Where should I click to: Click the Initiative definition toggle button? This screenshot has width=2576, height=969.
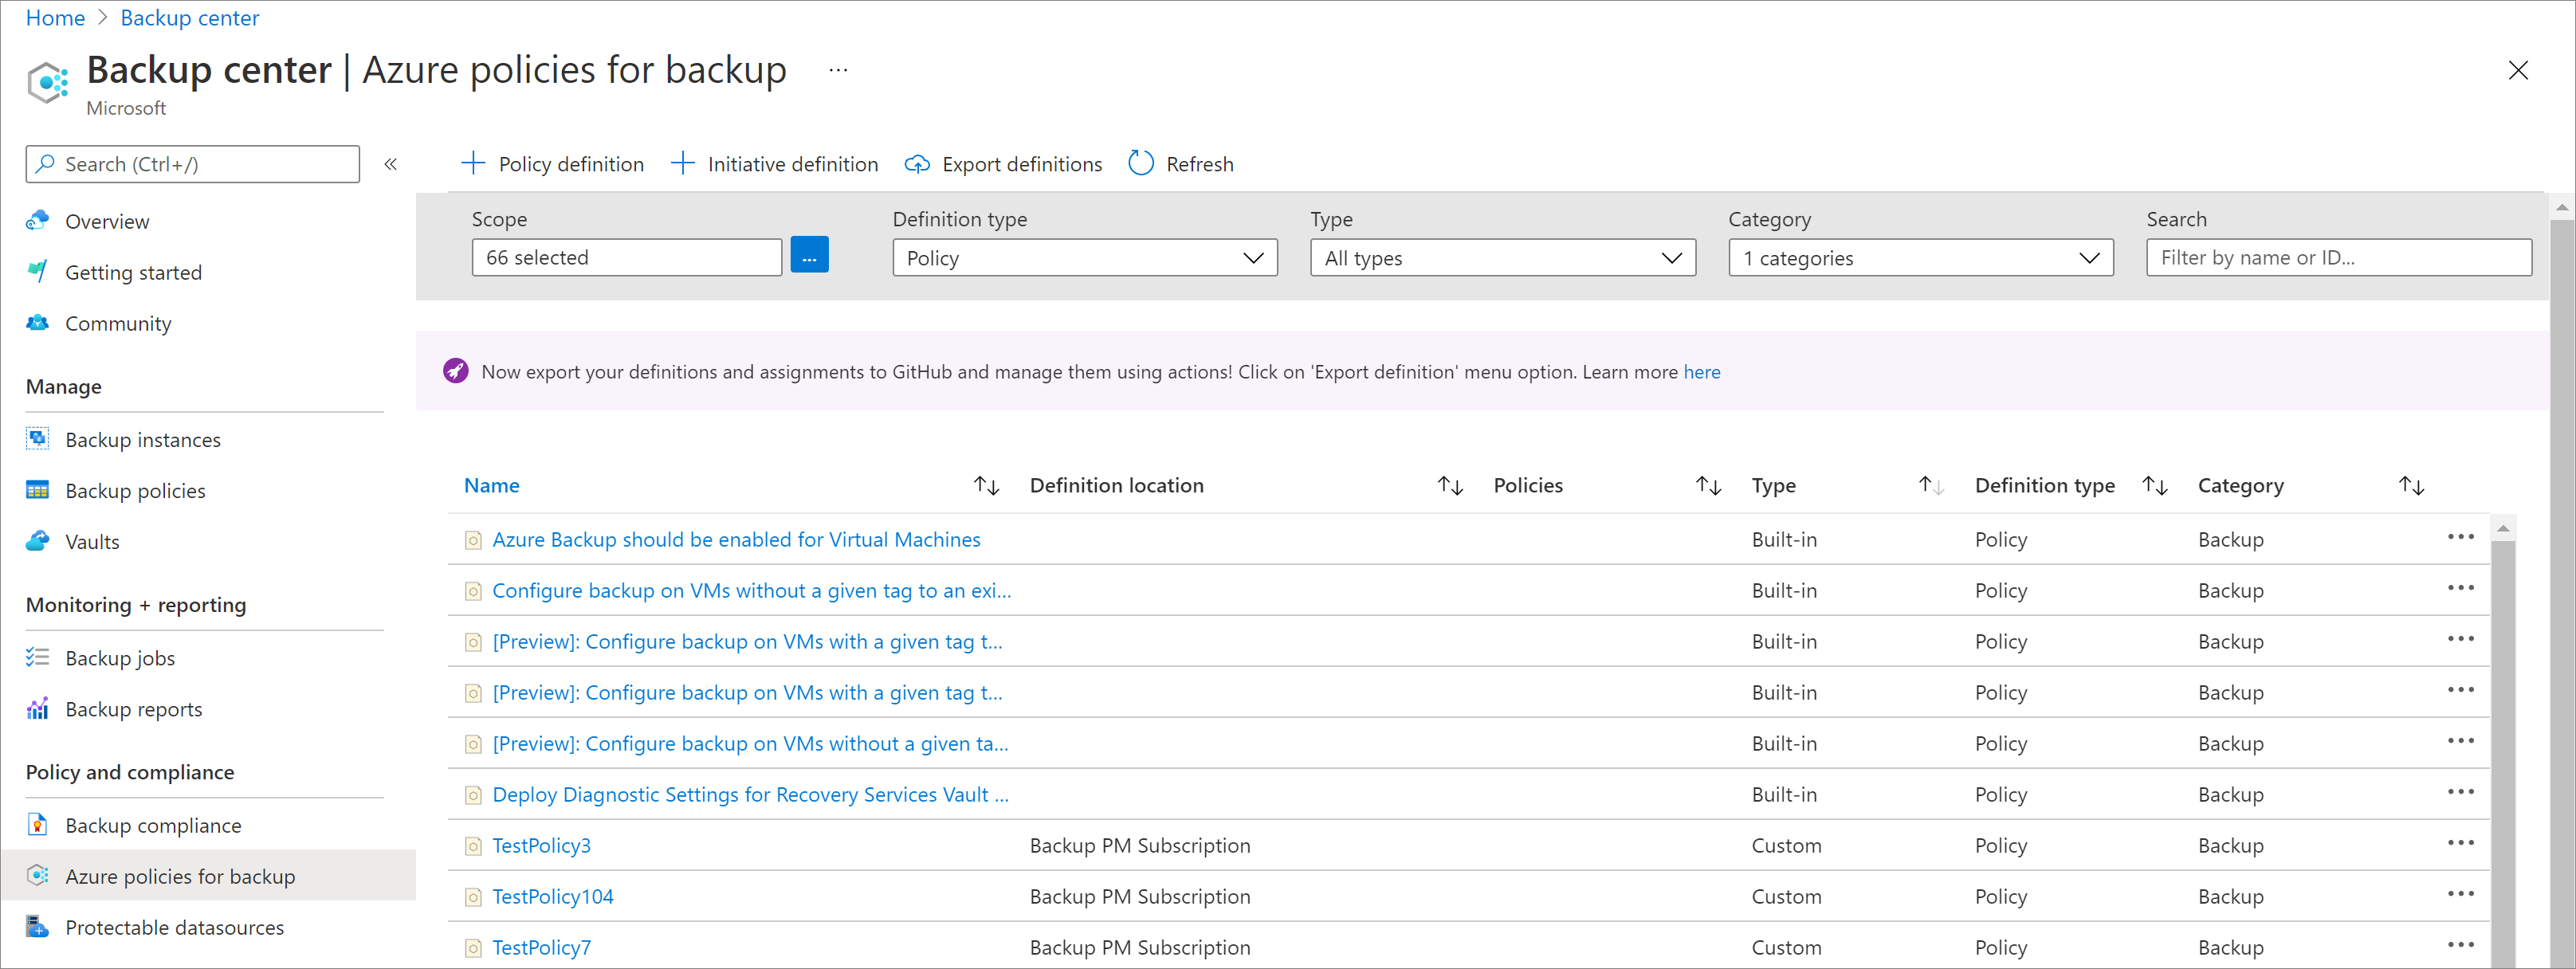coord(776,163)
